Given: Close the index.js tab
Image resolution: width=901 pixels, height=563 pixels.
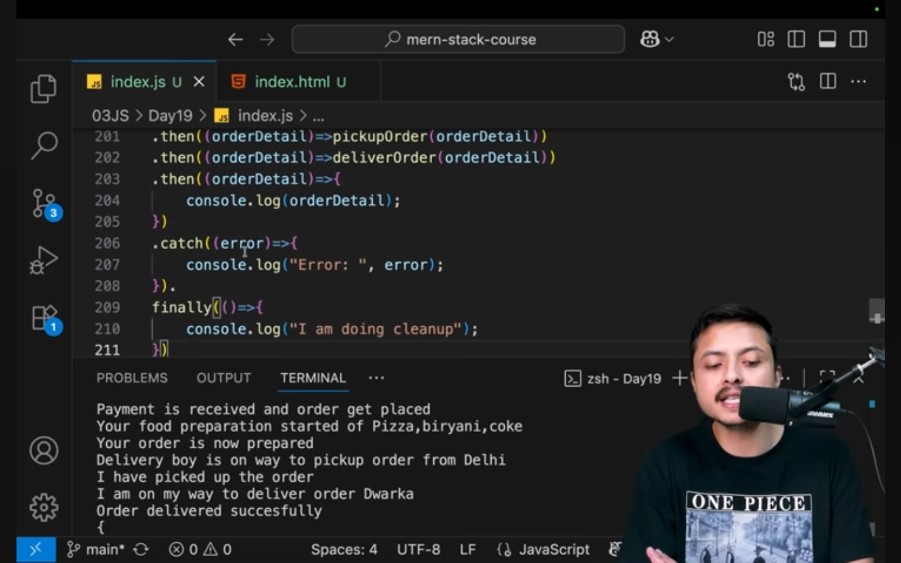Looking at the screenshot, I should point(199,82).
